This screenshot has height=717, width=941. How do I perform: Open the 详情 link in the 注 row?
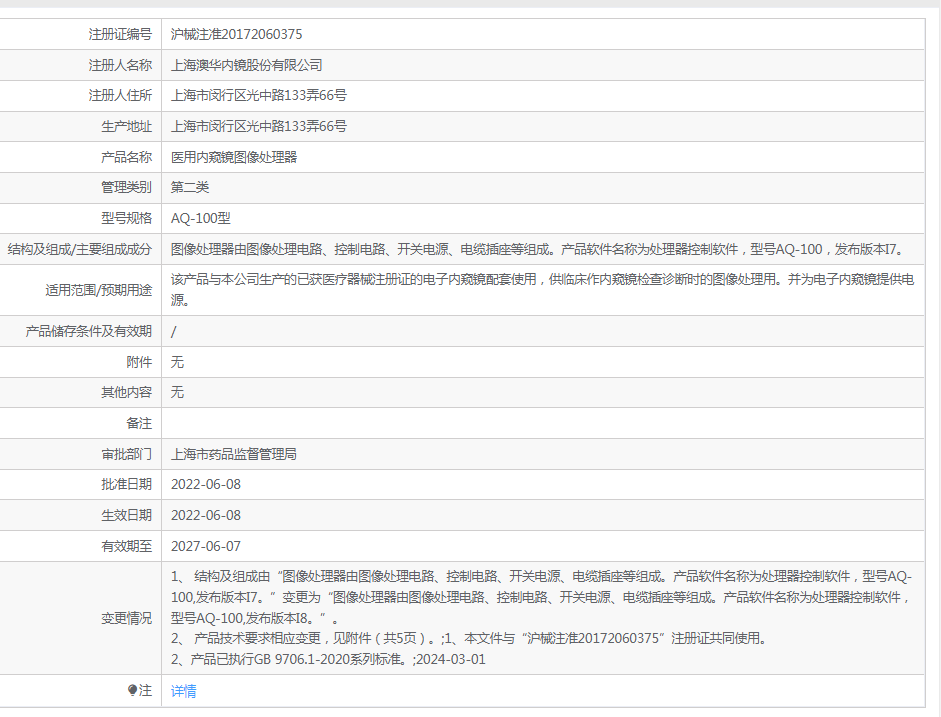click(183, 691)
